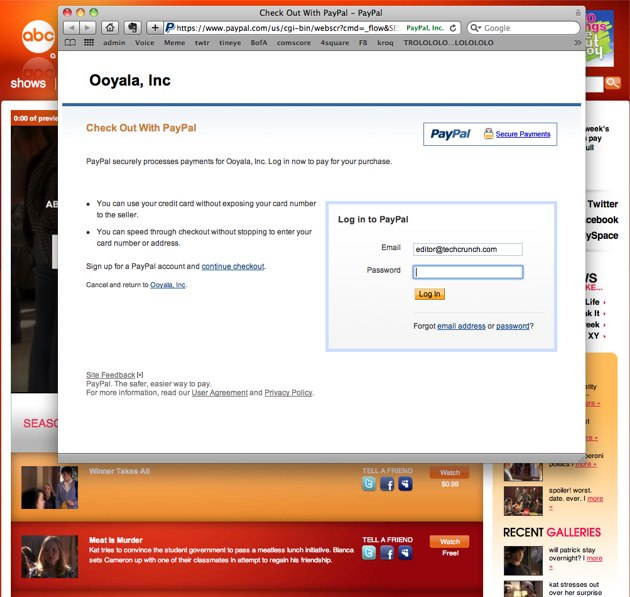This screenshot has height=597, width=630.
Task: Focus the Safari address bar URL
Action: [287, 28]
